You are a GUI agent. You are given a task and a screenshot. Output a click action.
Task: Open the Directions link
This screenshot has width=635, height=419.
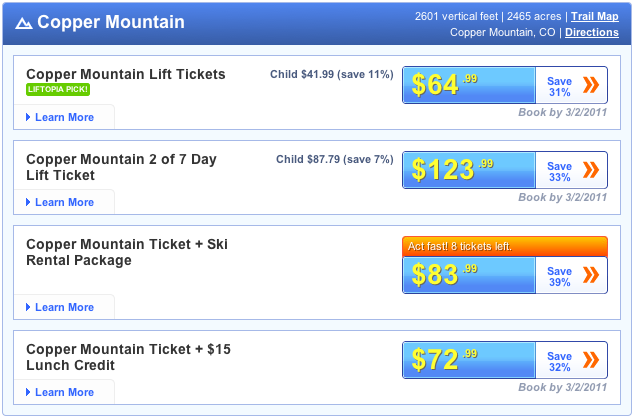(x=591, y=32)
